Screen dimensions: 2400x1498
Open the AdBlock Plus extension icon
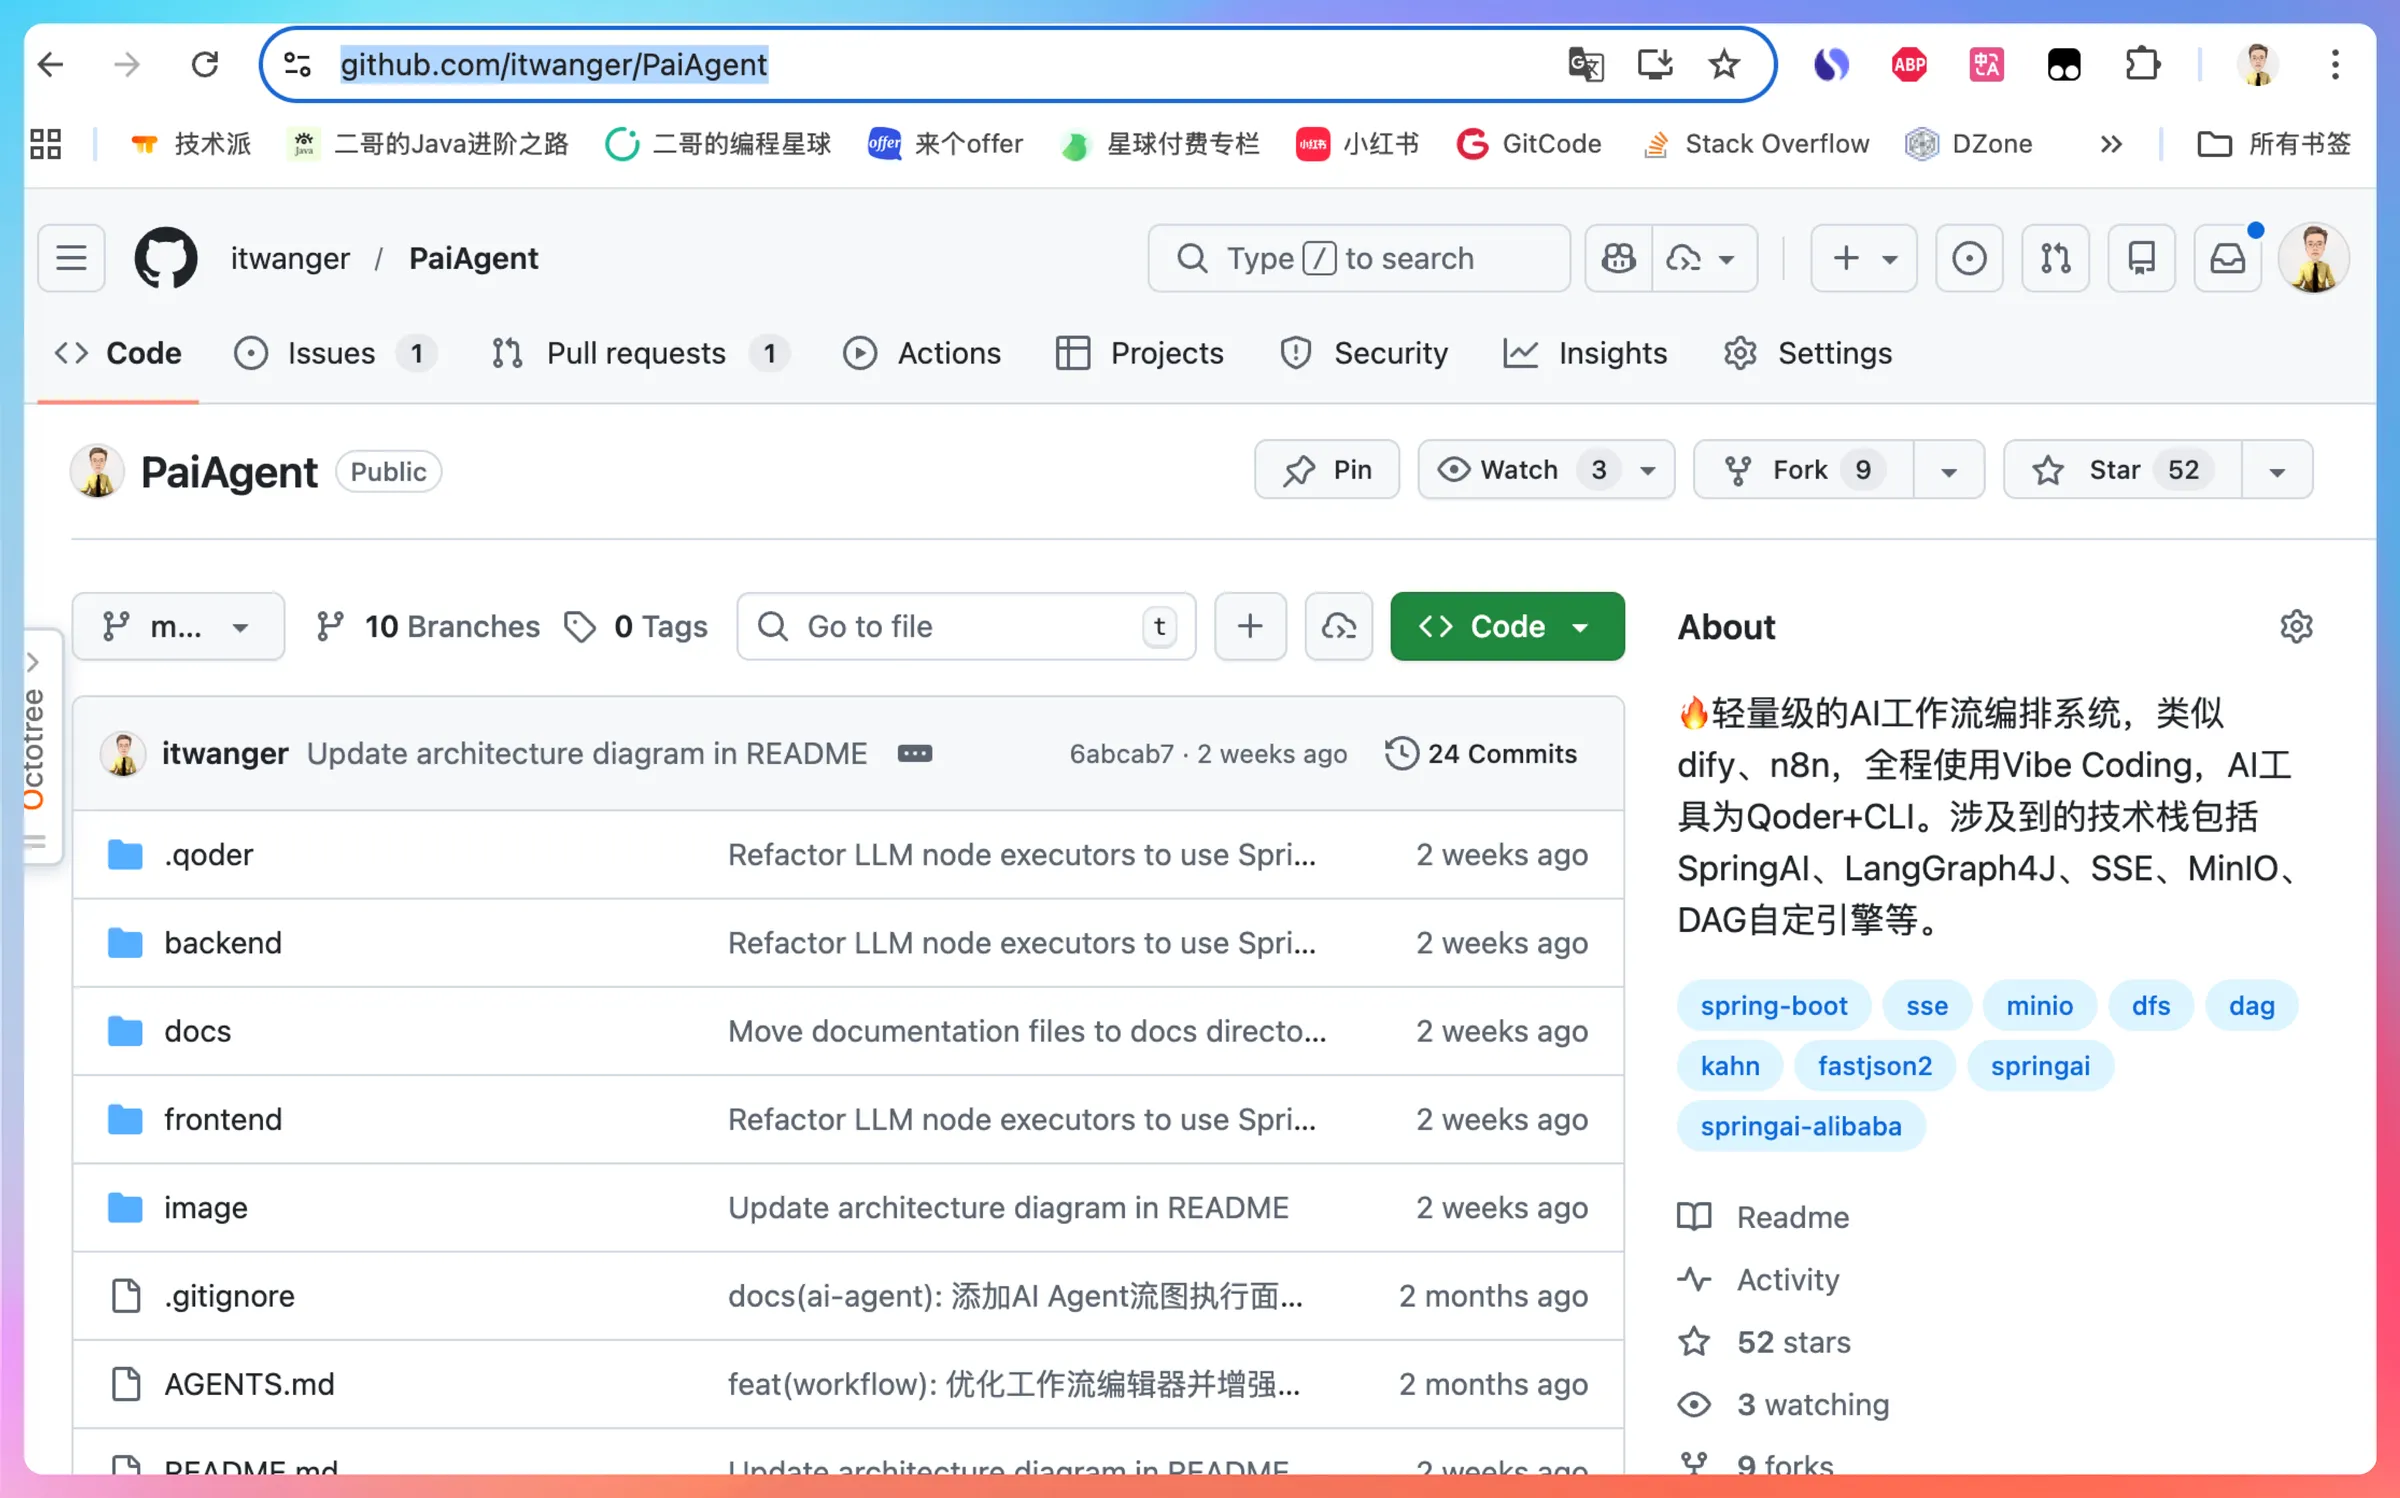click(x=1909, y=65)
